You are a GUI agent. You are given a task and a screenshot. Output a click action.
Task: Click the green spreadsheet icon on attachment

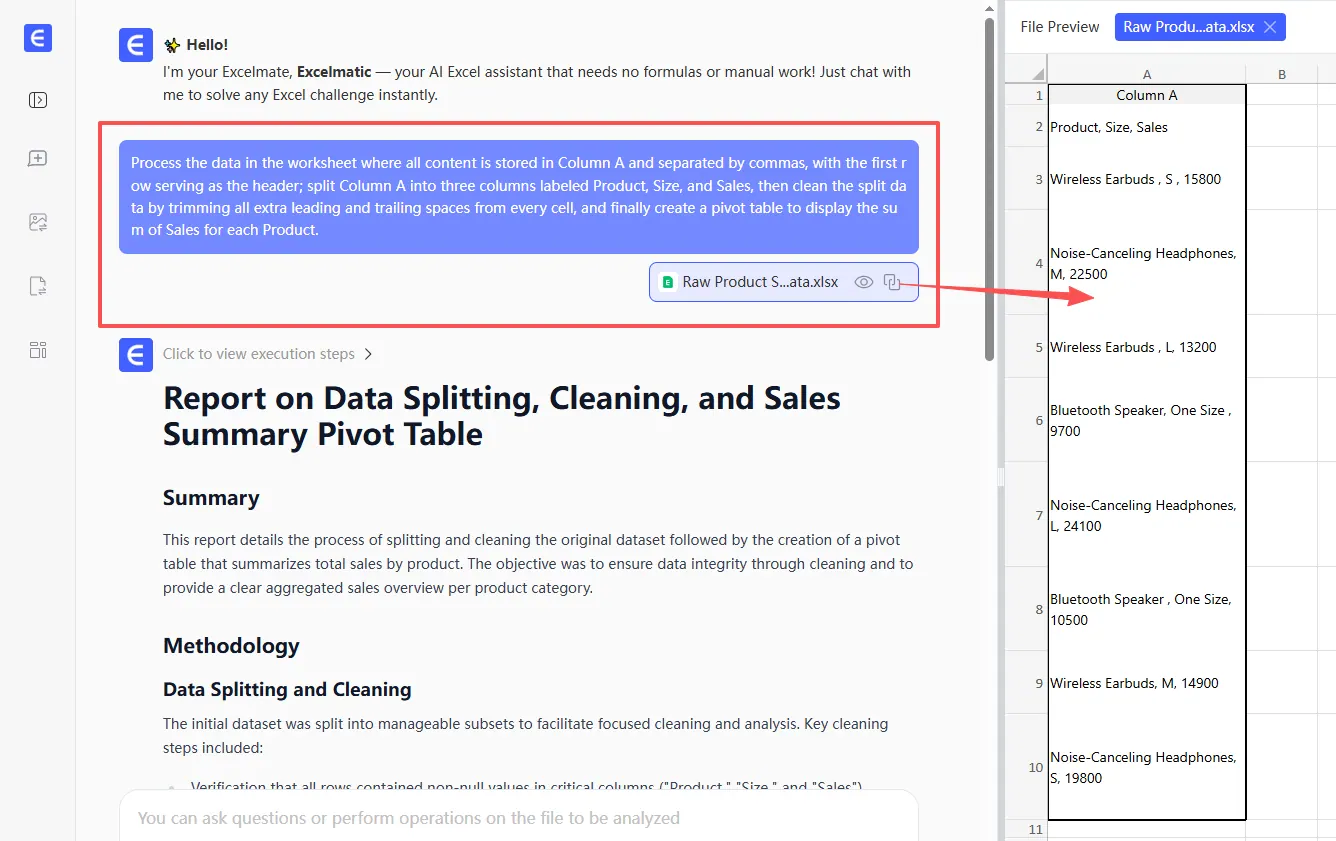point(668,282)
